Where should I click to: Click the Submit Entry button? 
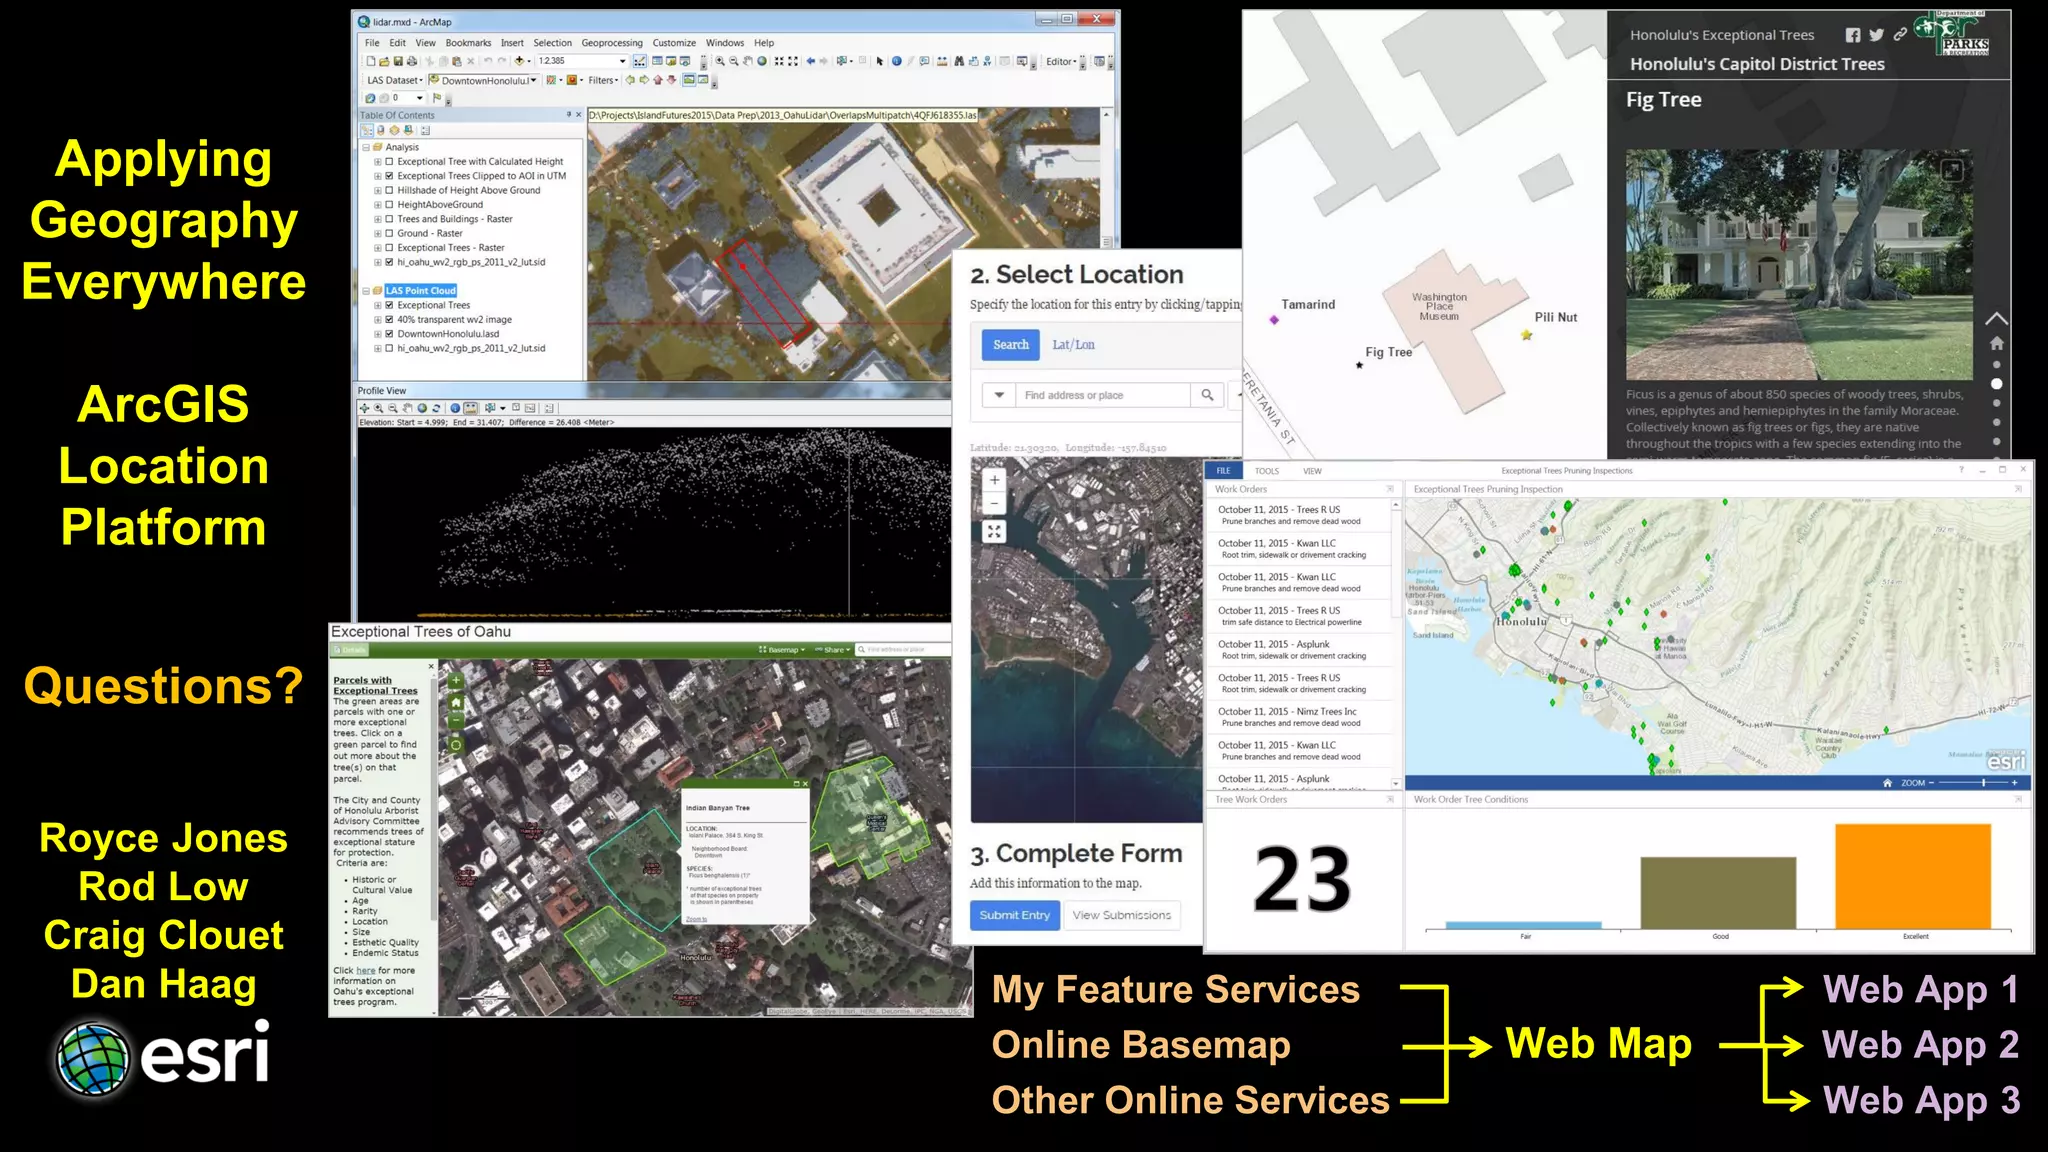[1014, 915]
